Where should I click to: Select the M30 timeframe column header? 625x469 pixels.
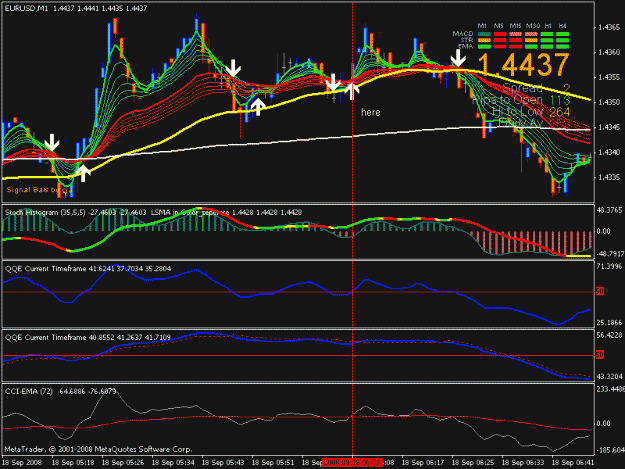tap(533, 26)
